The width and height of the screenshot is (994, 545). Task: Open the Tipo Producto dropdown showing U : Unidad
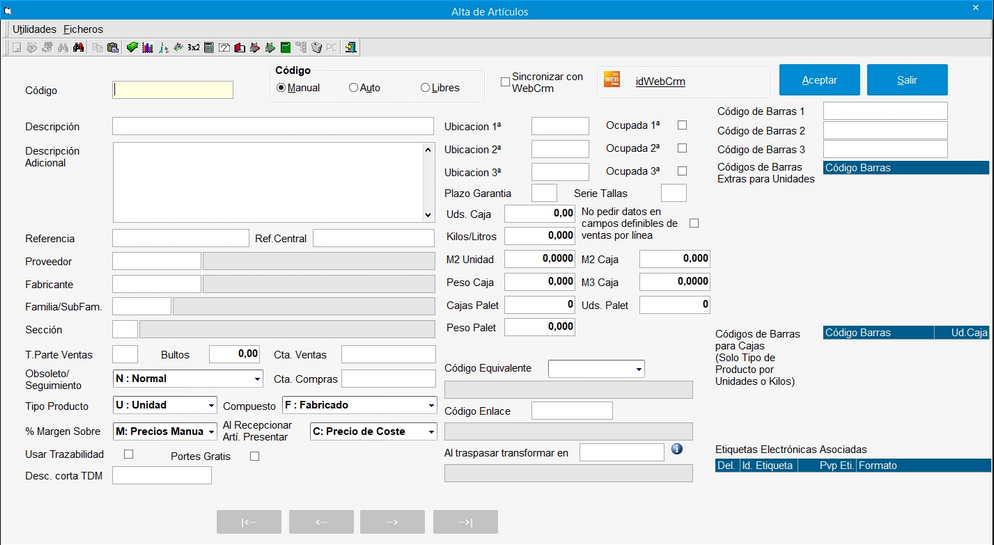[165, 405]
